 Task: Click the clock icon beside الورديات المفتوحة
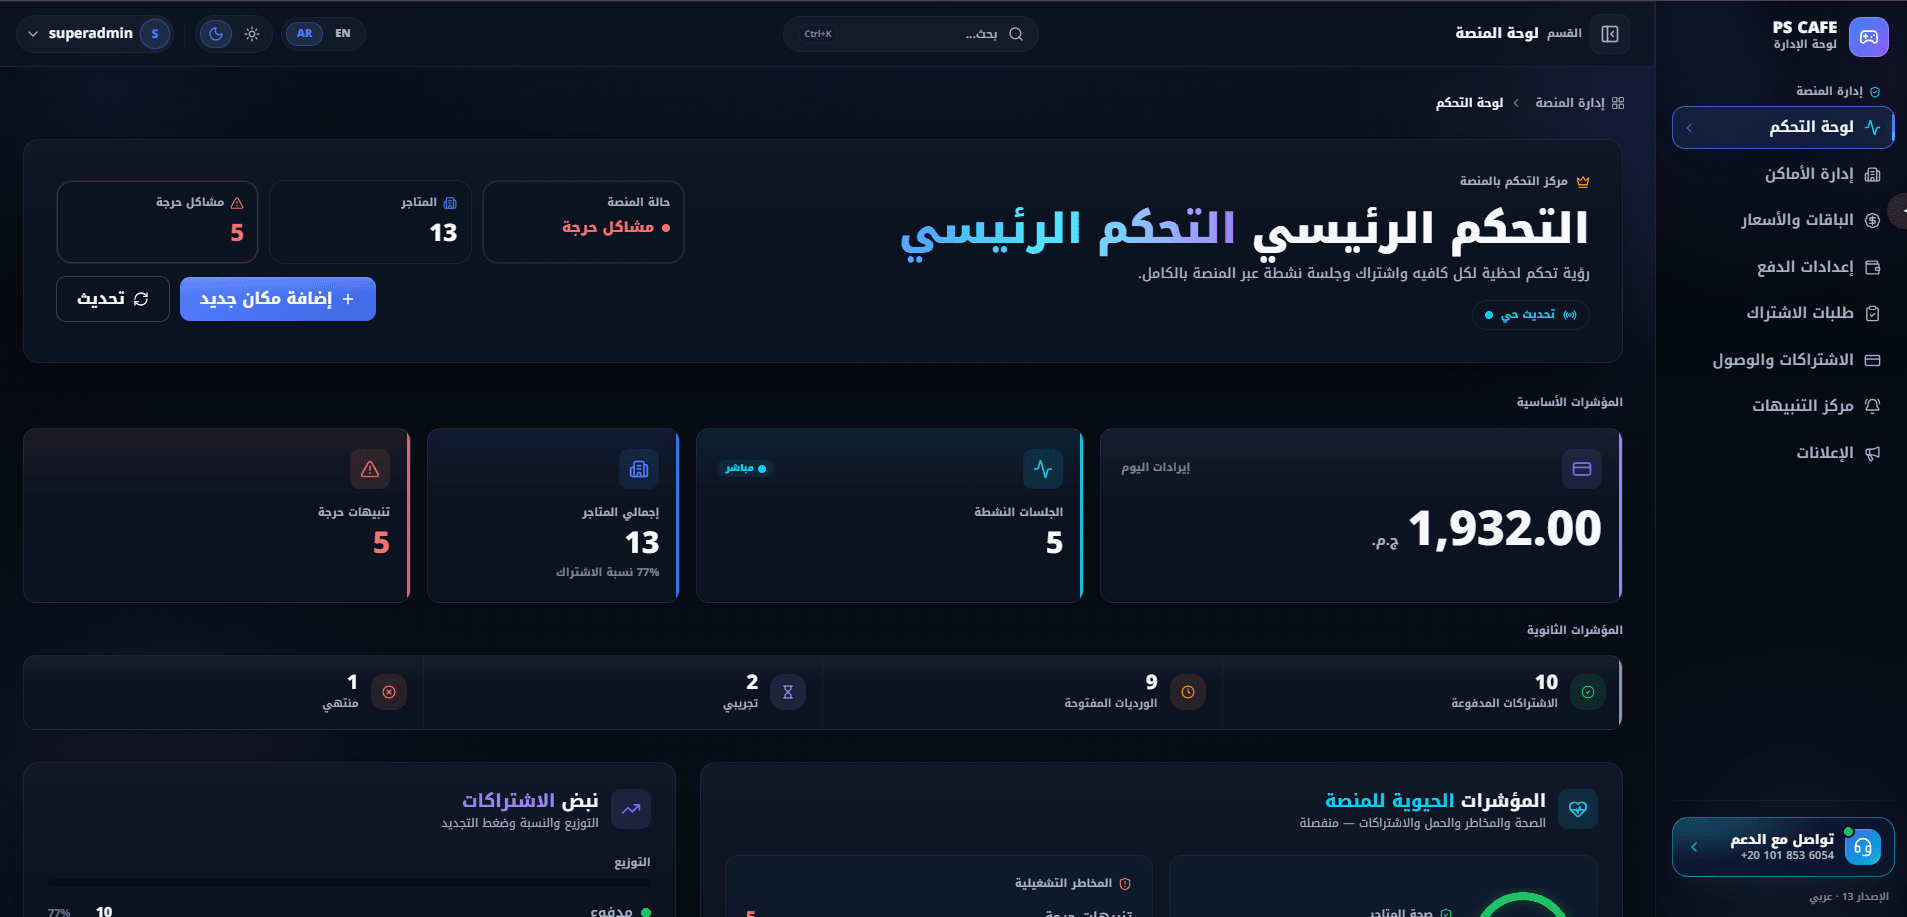click(1188, 692)
